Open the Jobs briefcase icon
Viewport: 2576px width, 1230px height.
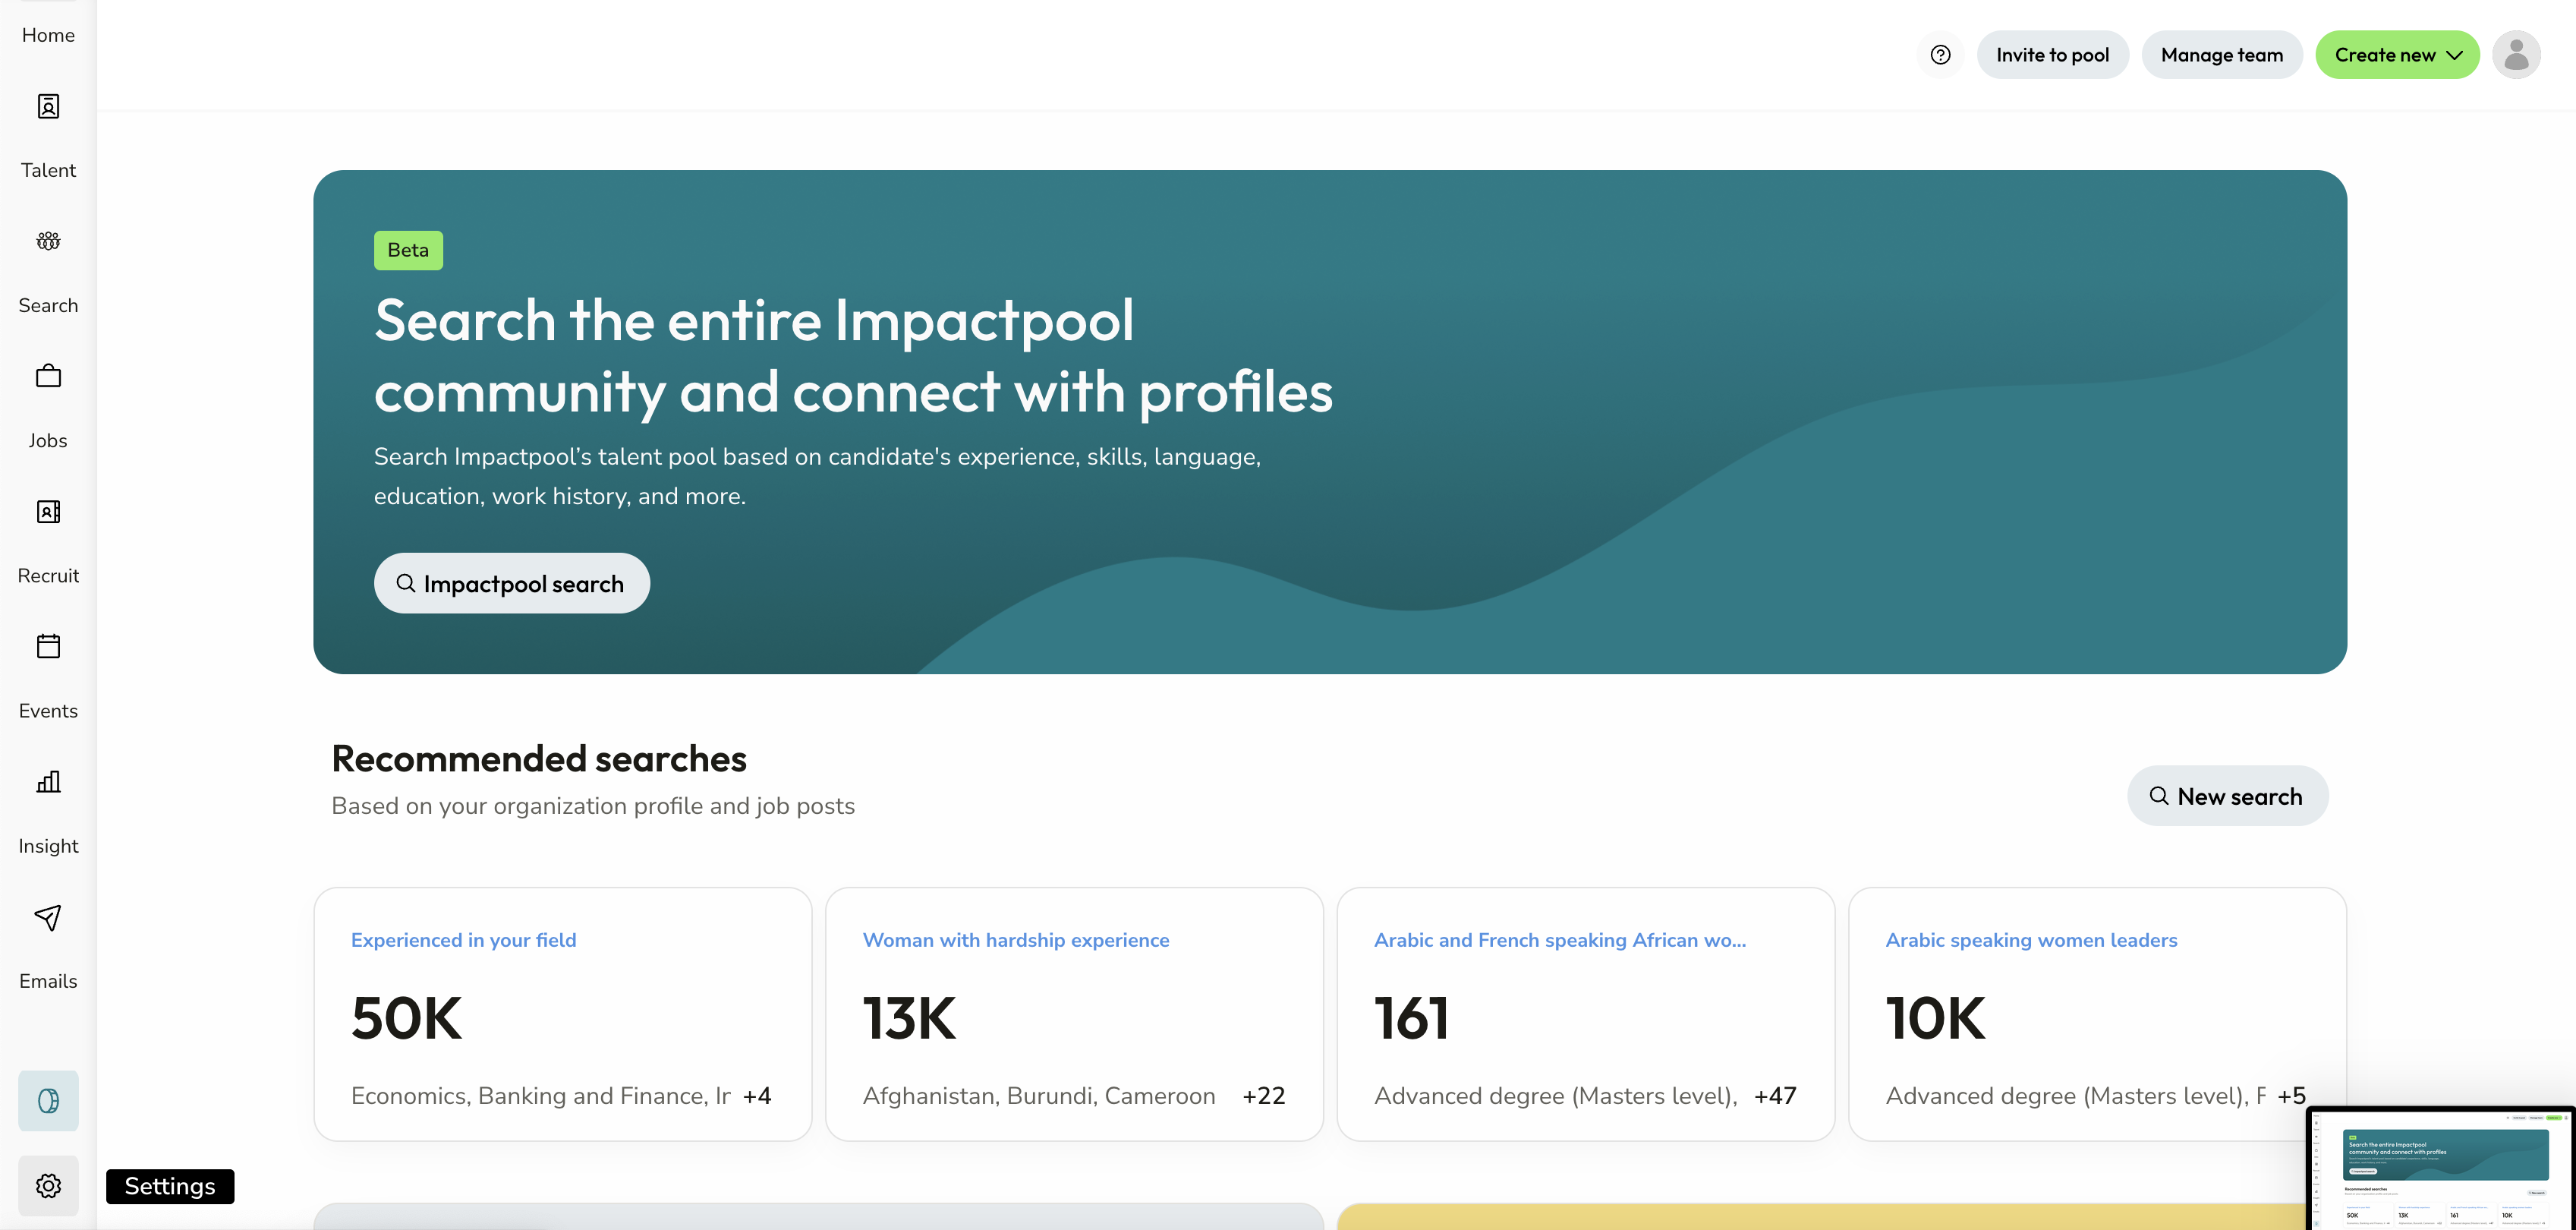click(48, 376)
